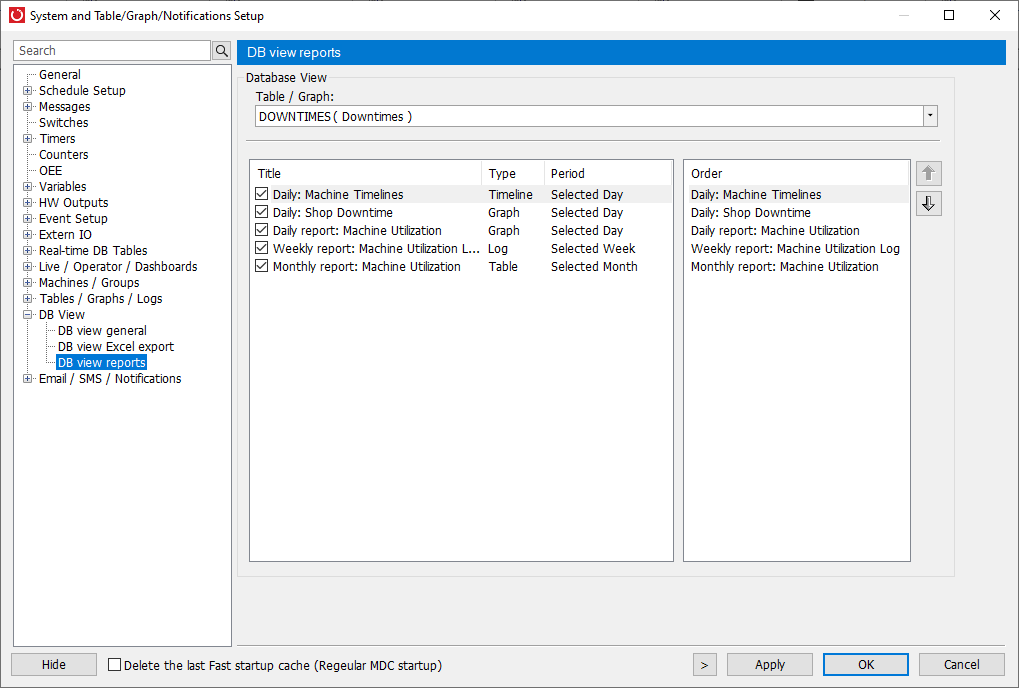Viewport: 1019px width, 688px height.
Task: Expand the Timers tree node
Action: (x=27, y=138)
